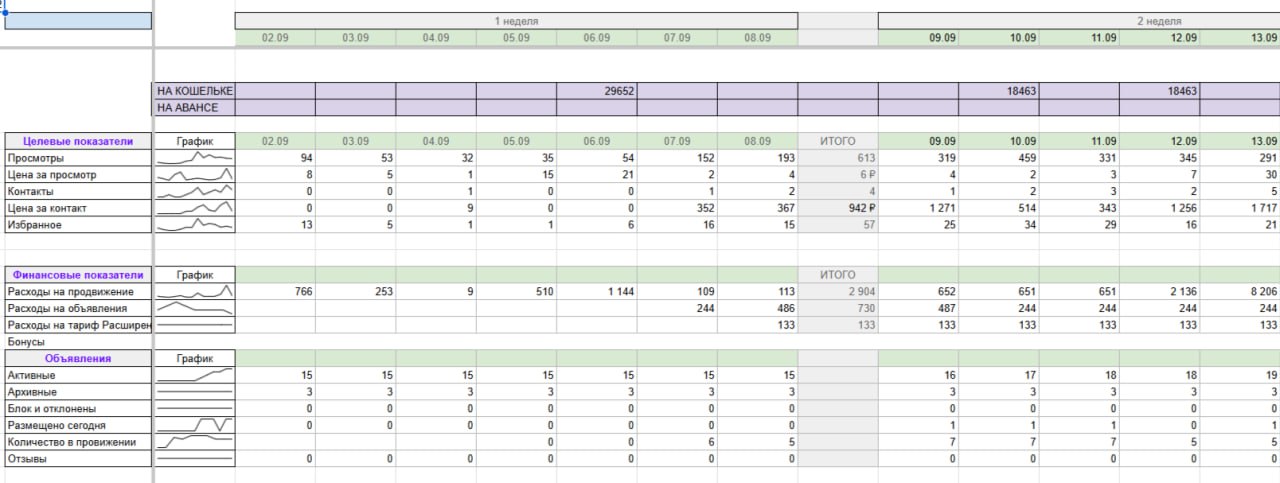Image resolution: width=1280 pixels, height=483 pixels.
Task: Select the "2 неделя" merged header cell
Action: pos(1078,21)
